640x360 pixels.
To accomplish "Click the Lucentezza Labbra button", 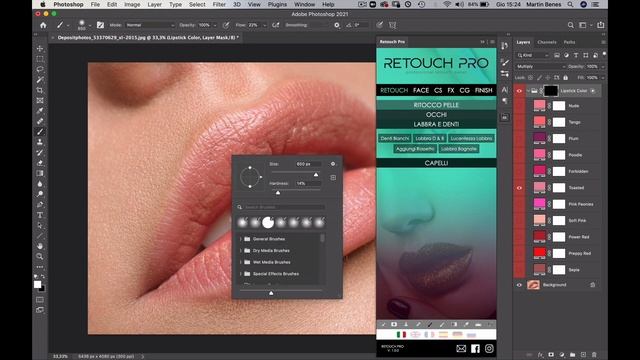I will [x=471, y=138].
